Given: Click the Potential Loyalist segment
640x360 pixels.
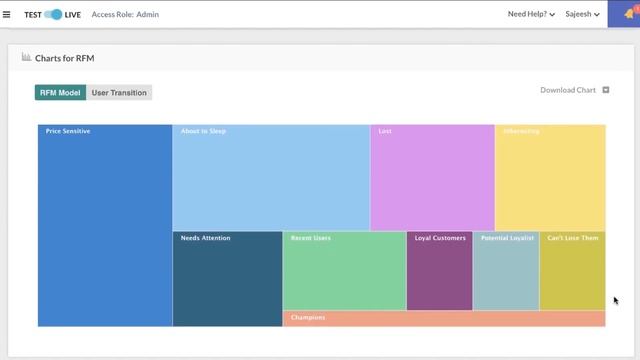Looking at the screenshot, I should pyautogui.click(x=506, y=271).
